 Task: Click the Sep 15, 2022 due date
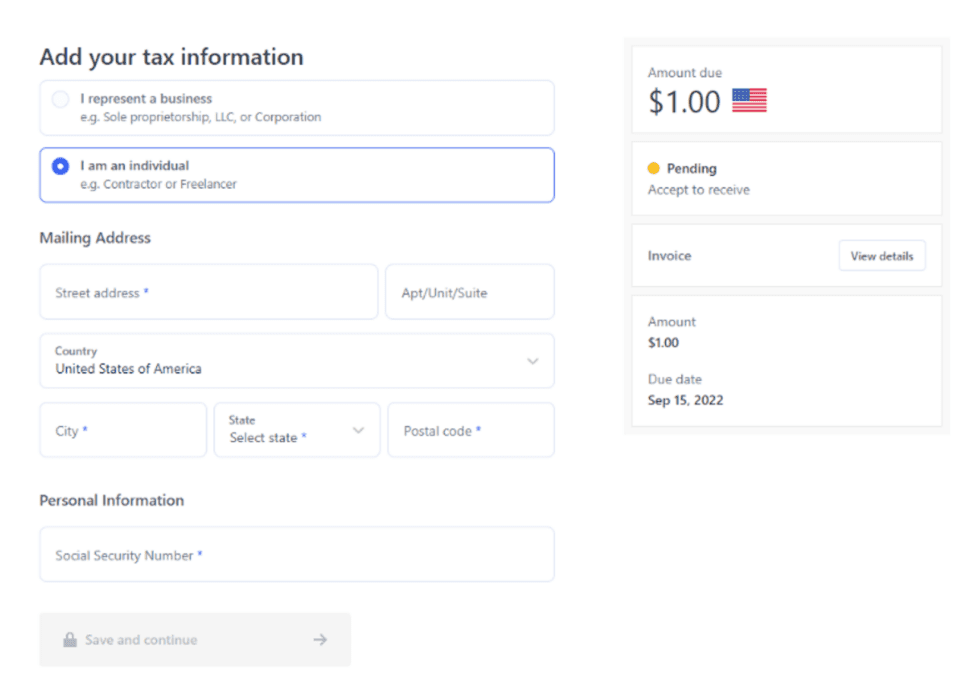(685, 400)
